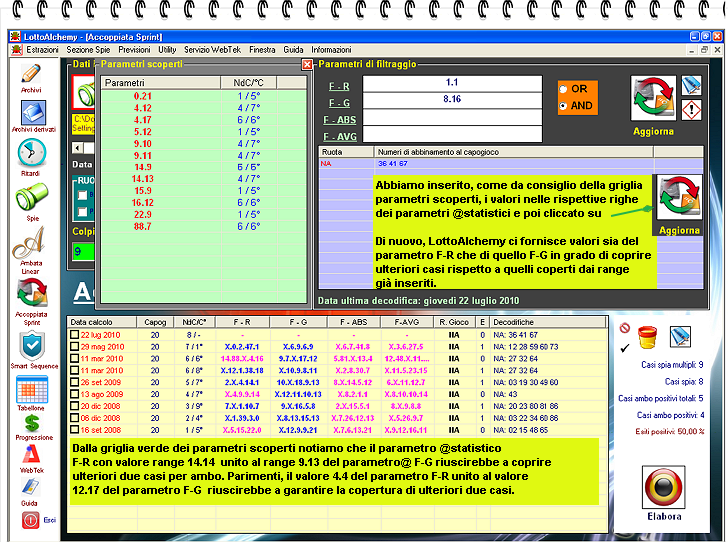This screenshot has width=728, height=542.
Task: Click the red prohibition icon near results
Action: coord(624,328)
